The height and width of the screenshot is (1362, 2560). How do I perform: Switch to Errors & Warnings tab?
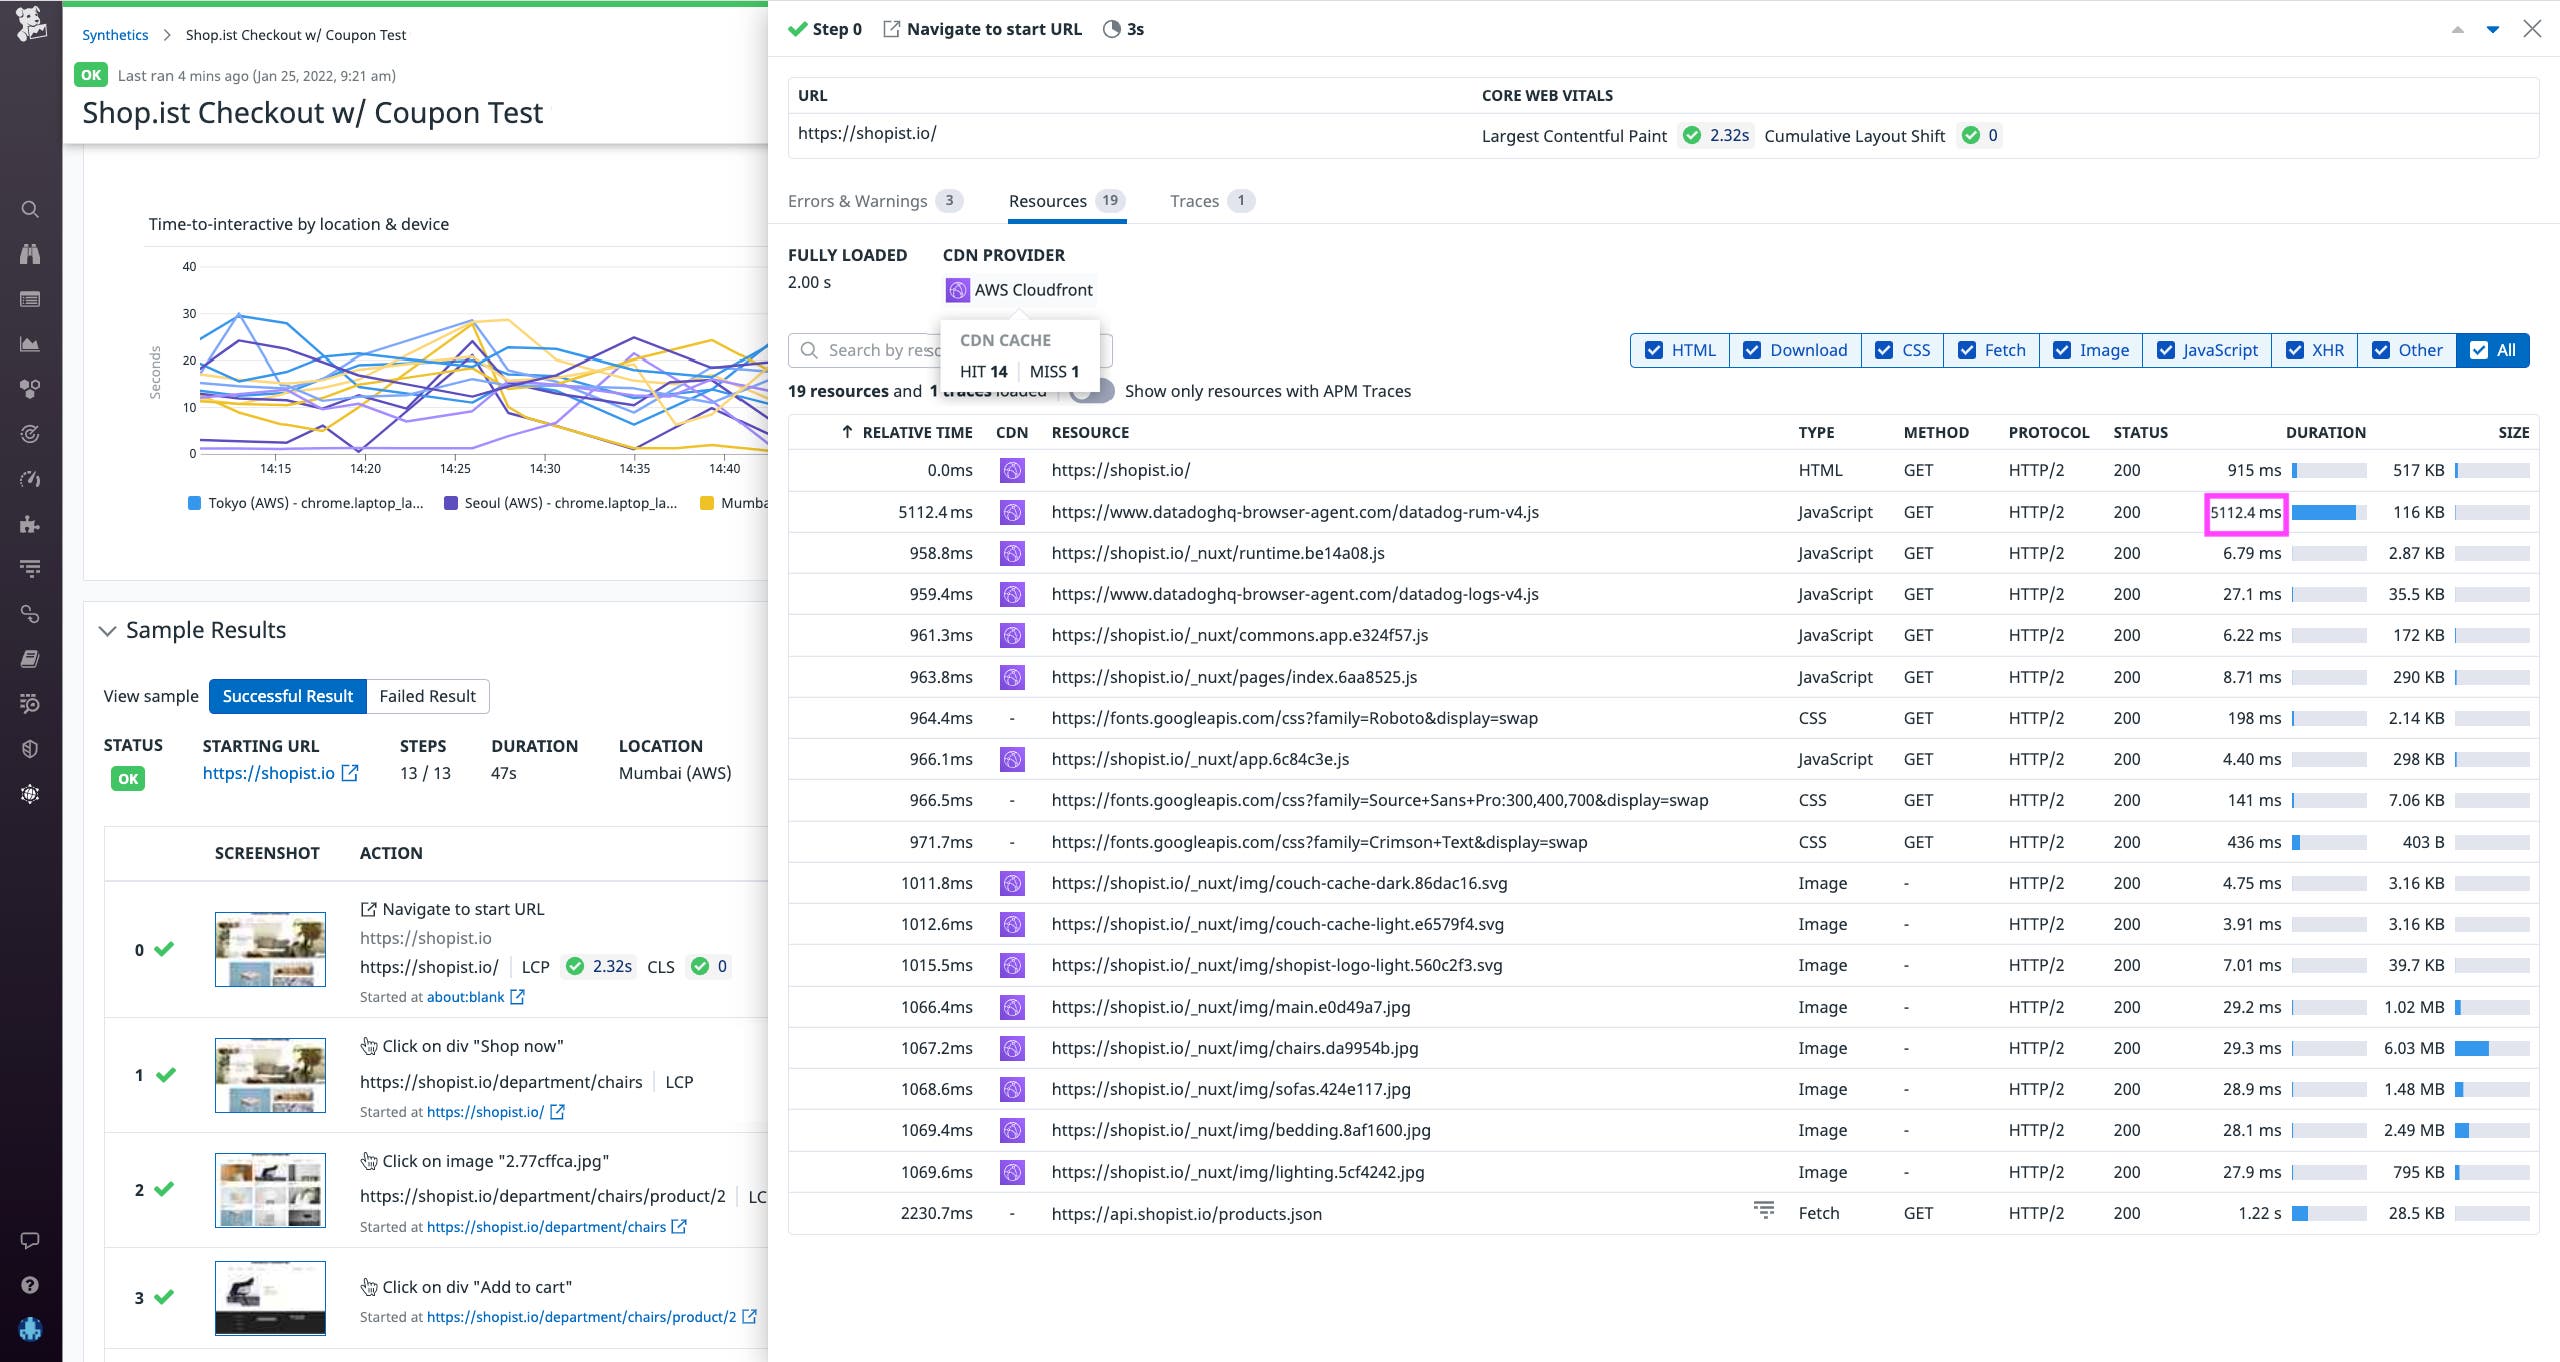(x=858, y=201)
